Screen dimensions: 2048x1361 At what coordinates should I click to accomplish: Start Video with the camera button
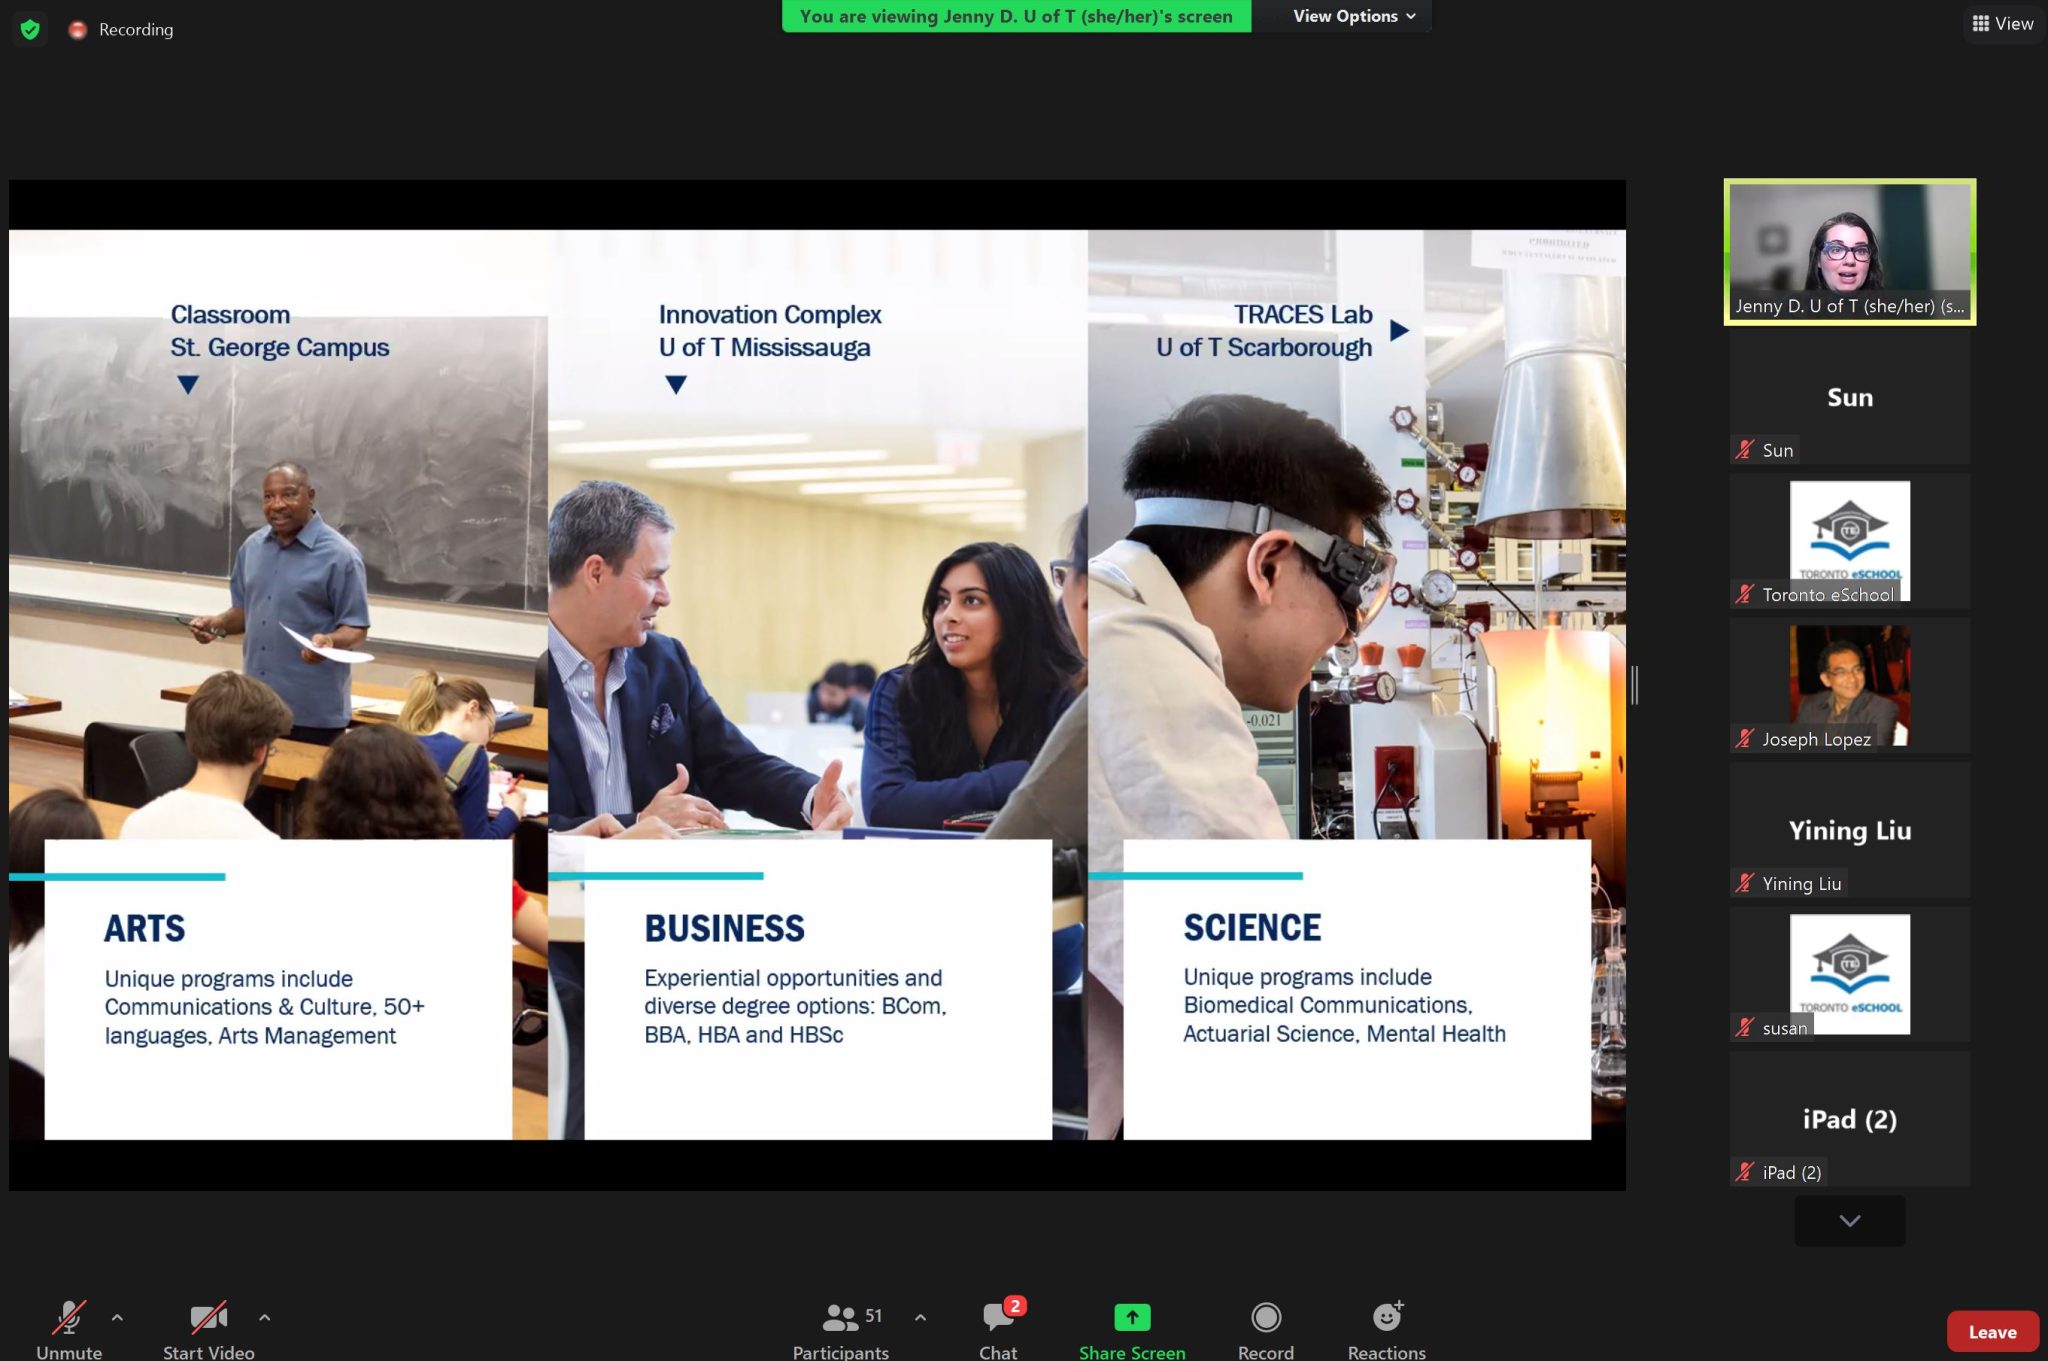[209, 1331]
